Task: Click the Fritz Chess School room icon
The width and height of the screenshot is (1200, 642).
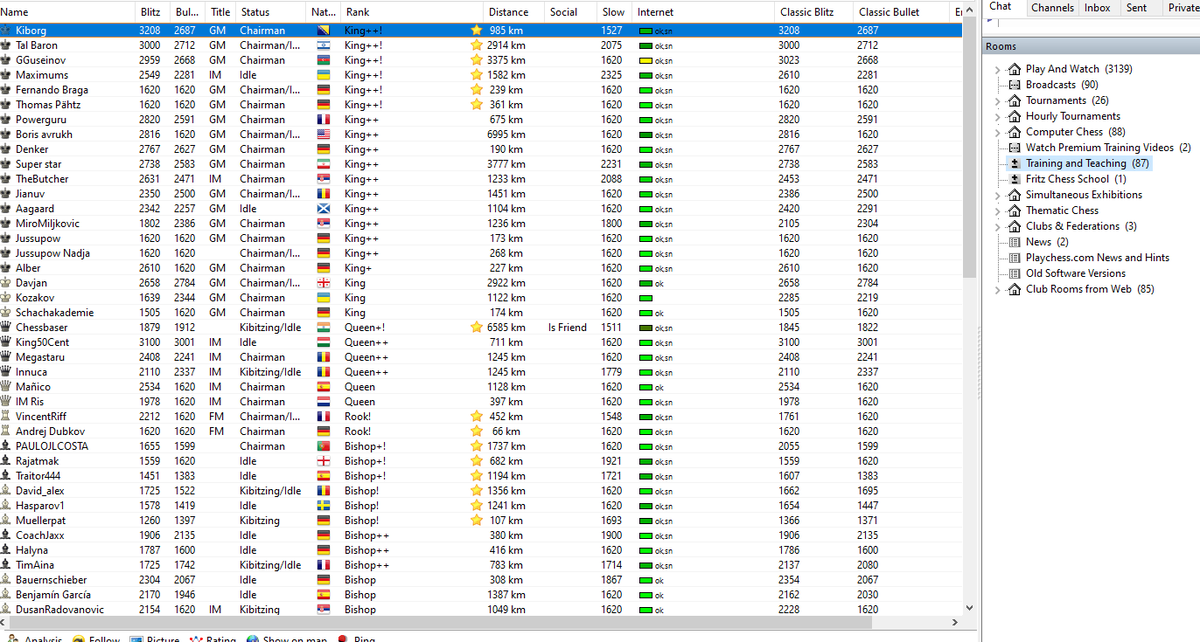Action: point(1014,179)
